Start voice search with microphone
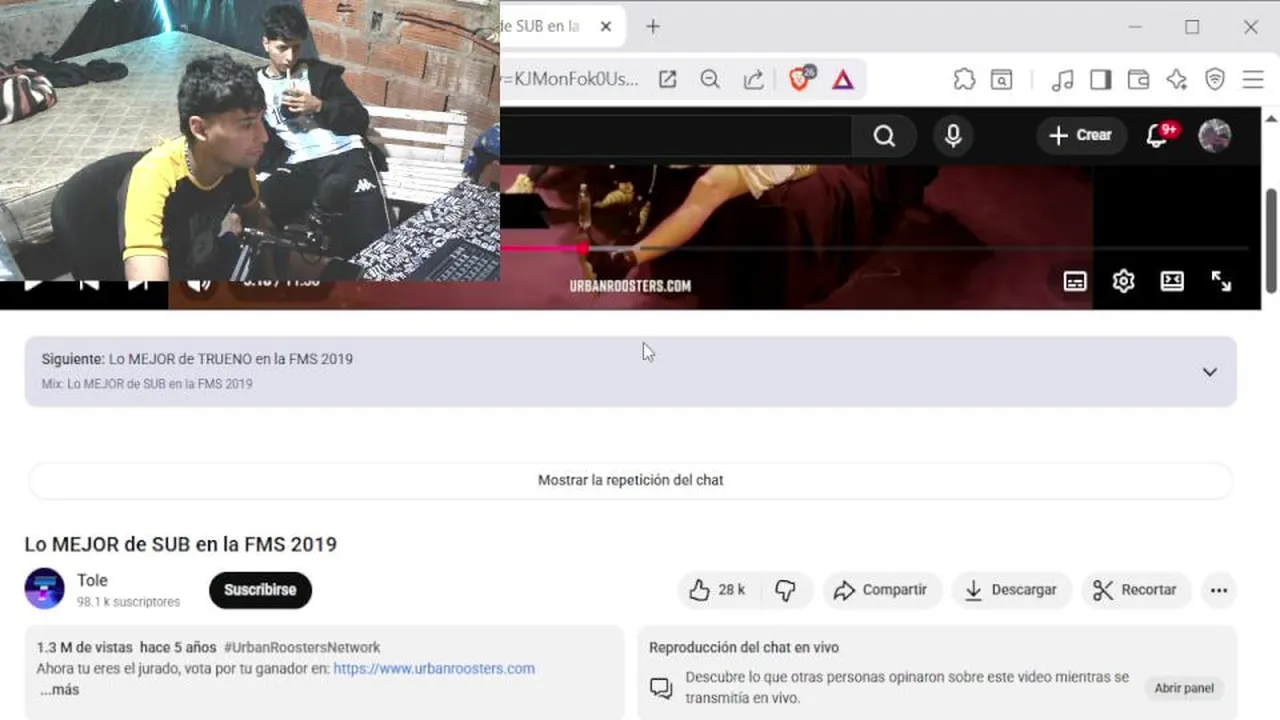This screenshot has width=1280, height=720. pyautogui.click(x=953, y=135)
